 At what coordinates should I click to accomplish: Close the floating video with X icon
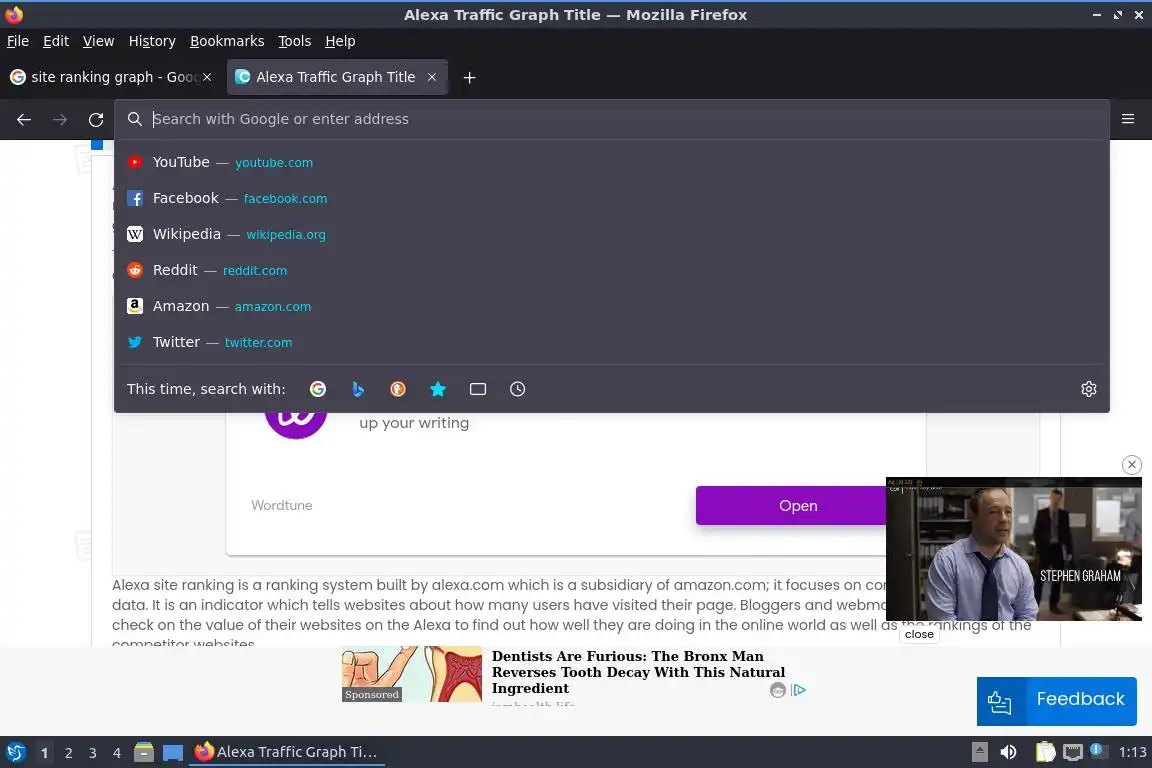[x=1131, y=464]
